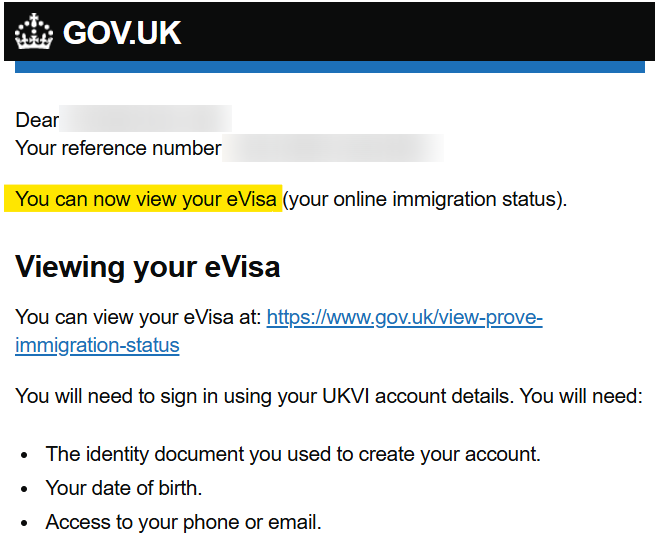Click the yellow highlighted eVisa sentence
The height and width of the screenshot is (550, 655).
coord(146,199)
